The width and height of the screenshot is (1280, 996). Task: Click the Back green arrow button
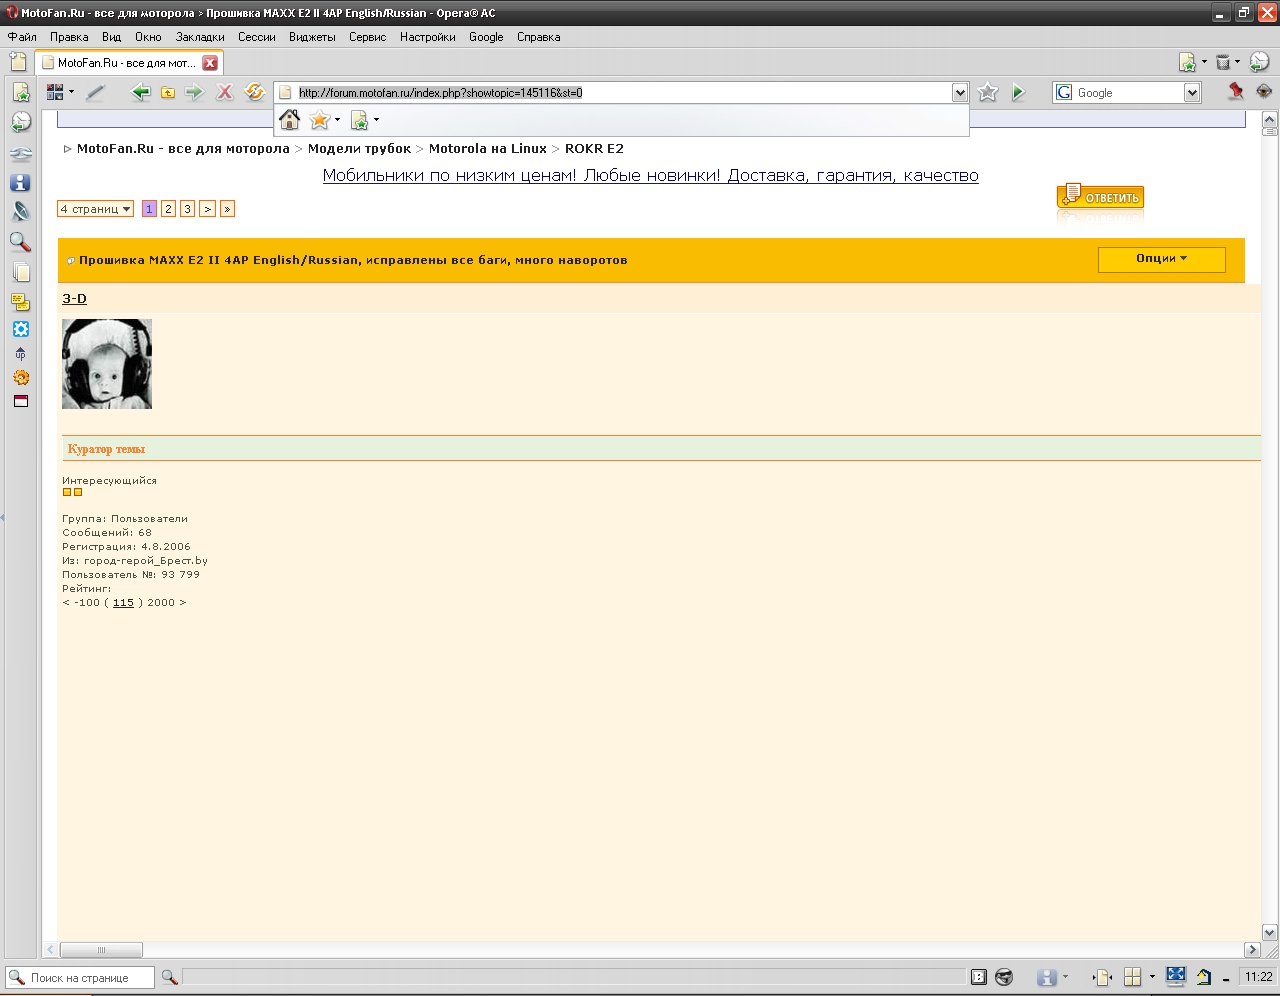(x=141, y=92)
